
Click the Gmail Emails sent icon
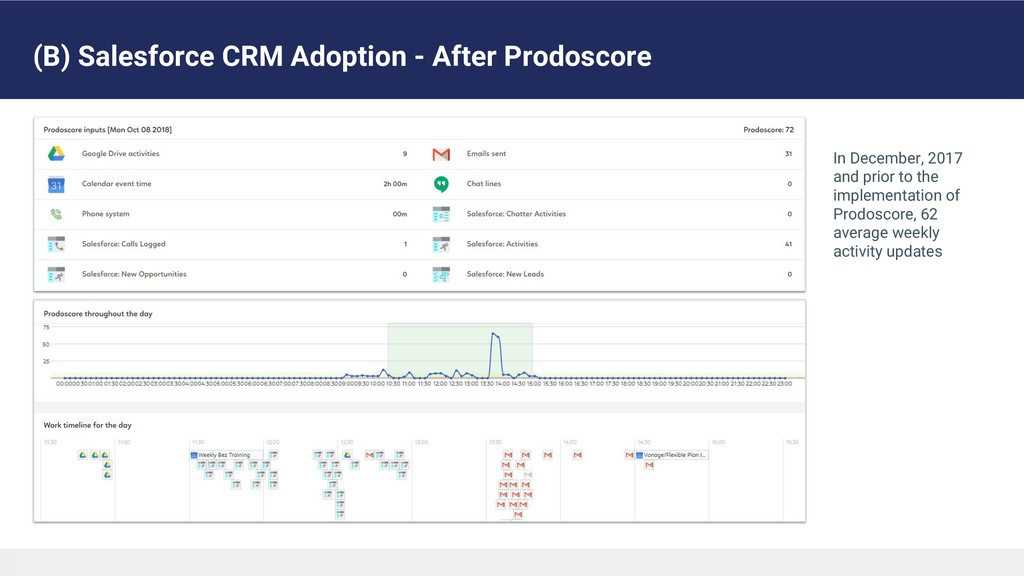[441, 154]
